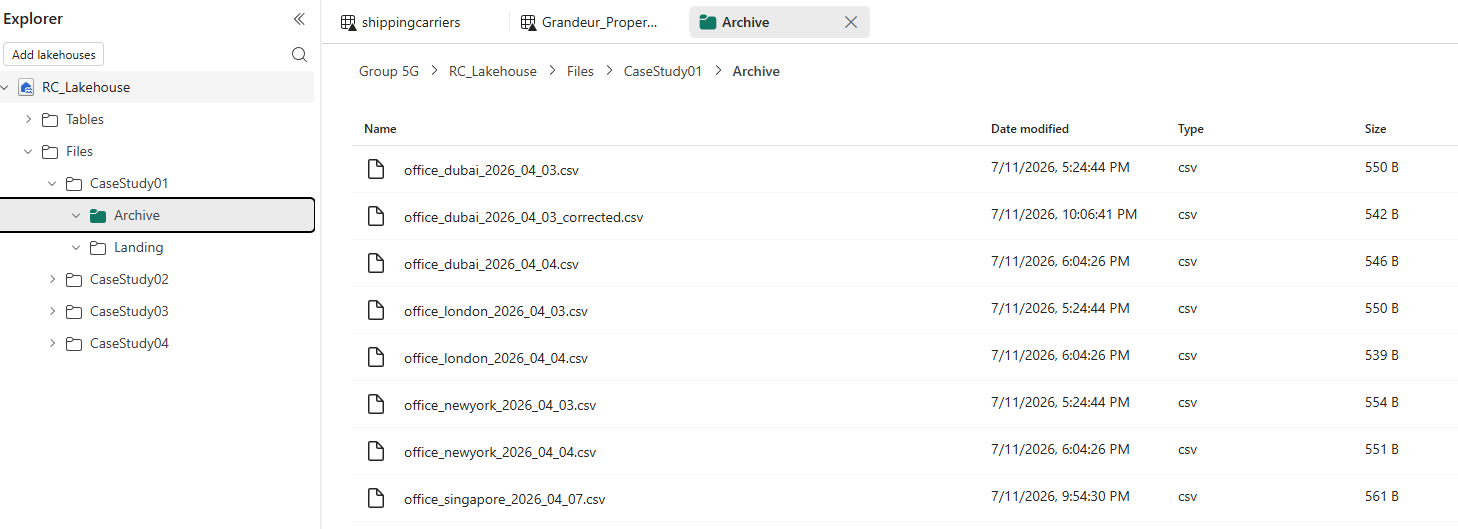Click the CaseStudy04 folder icon

point(74,343)
